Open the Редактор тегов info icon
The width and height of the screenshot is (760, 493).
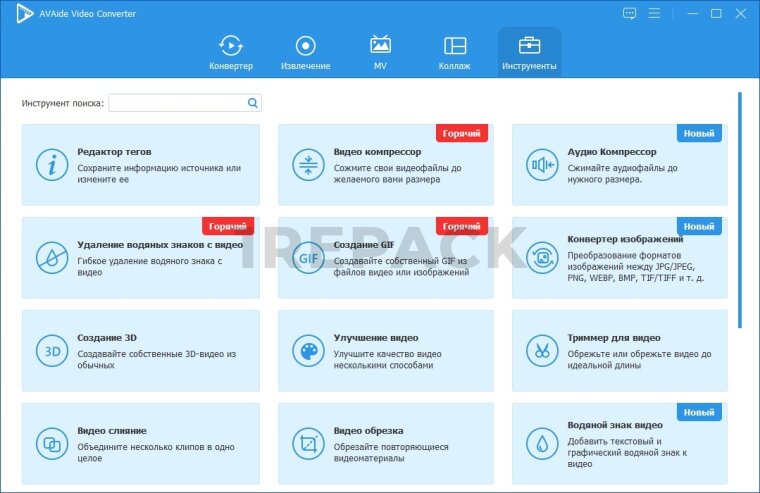(x=51, y=165)
